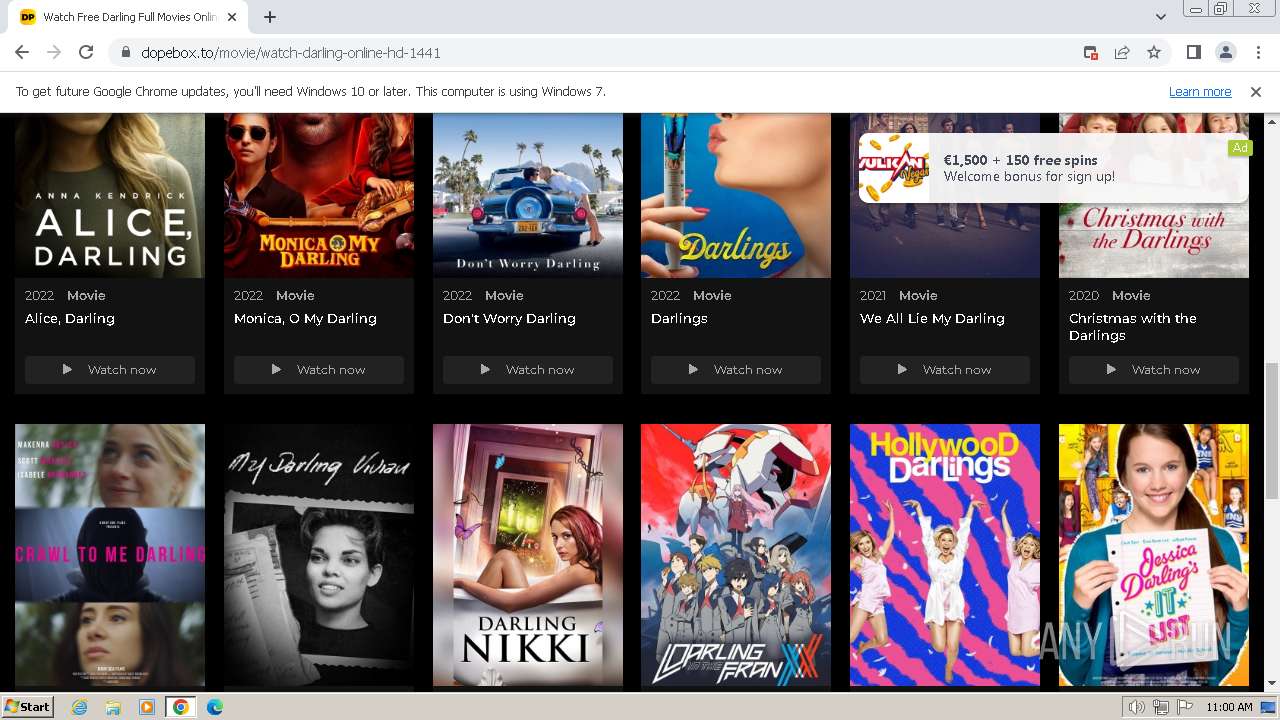This screenshot has height=720, width=1280.
Task: Open the Darlings title link
Action: (679, 319)
